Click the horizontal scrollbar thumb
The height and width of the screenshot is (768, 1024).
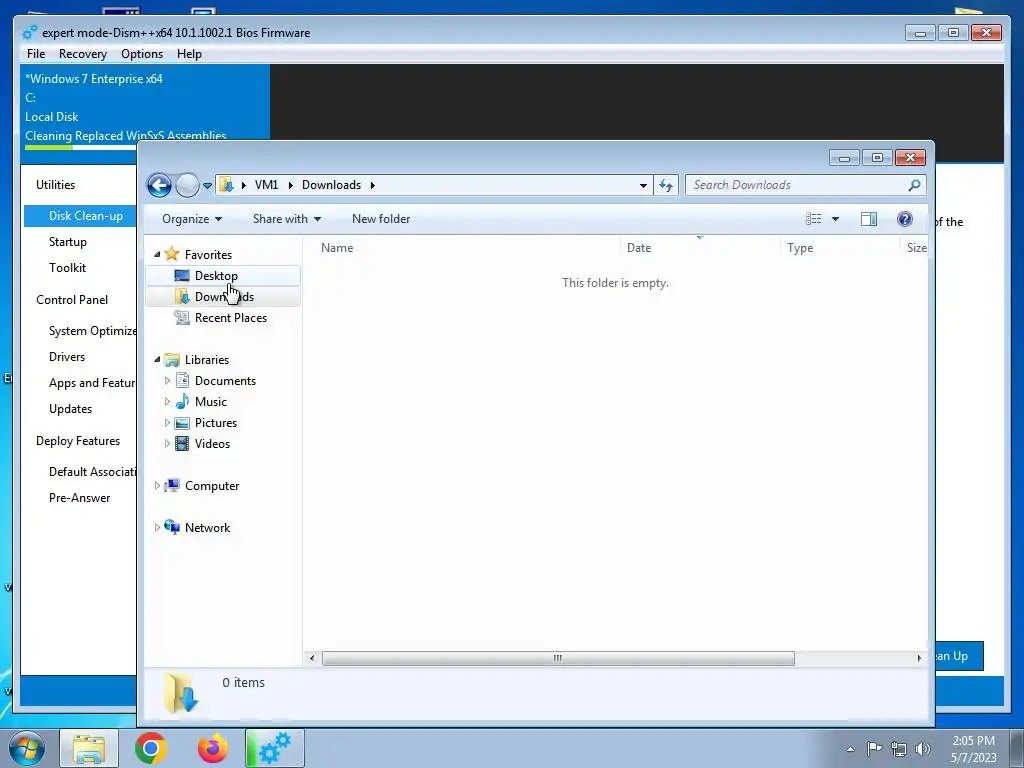pos(558,658)
